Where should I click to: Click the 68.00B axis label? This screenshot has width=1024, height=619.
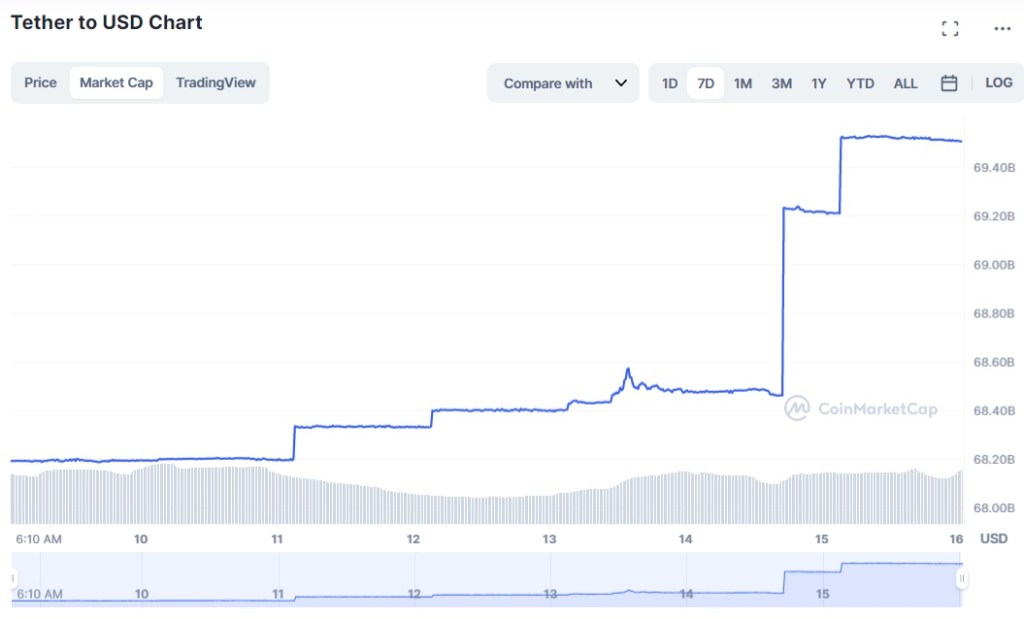[994, 508]
